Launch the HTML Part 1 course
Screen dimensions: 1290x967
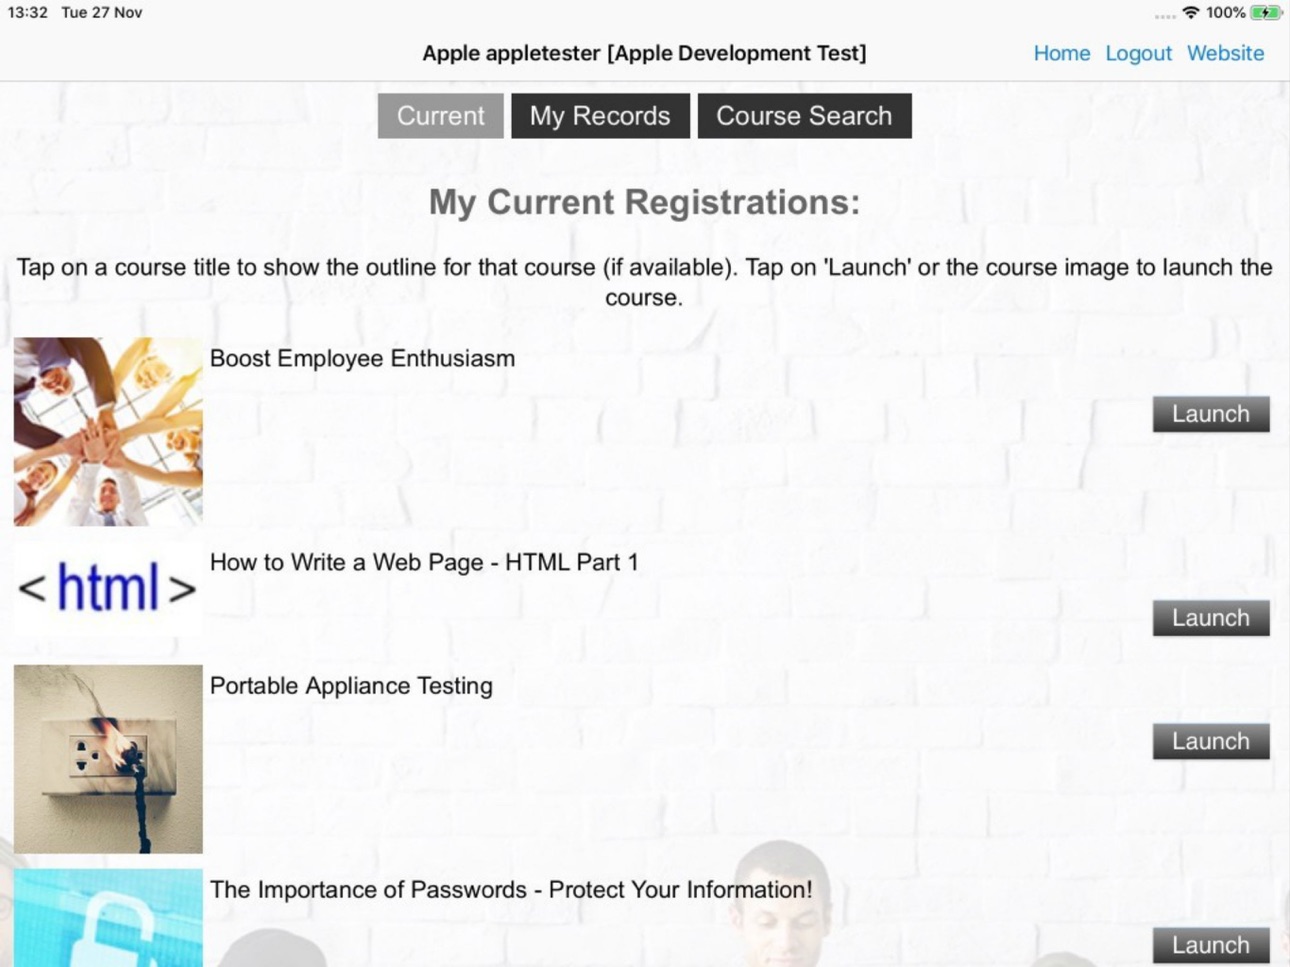click(x=1210, y=618)
